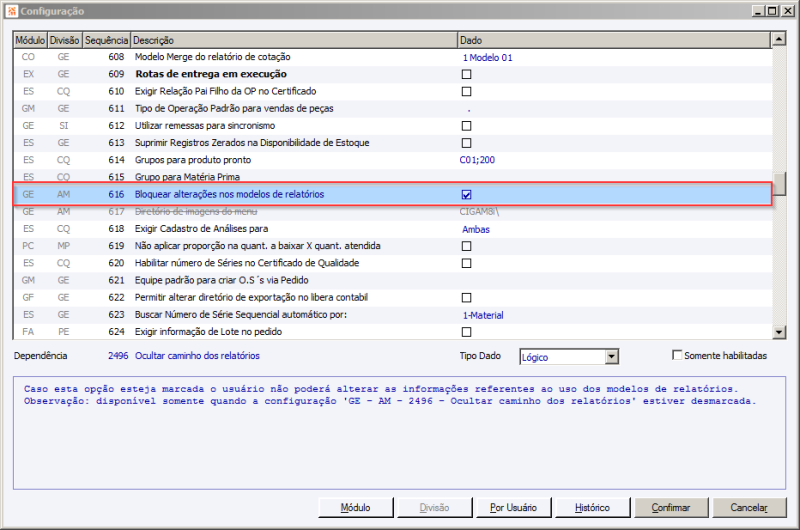Screen dimensions: 800x530
Task: Minimize the Configuração window
Action: tap(758, 11)
